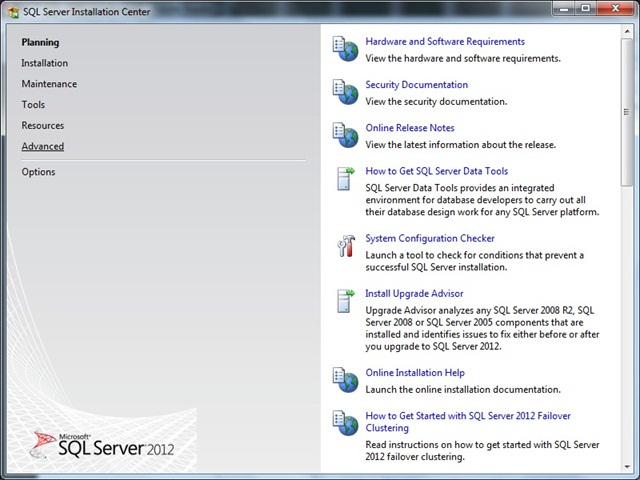
Task: Open the SQL Server 2012 Failover Clustering link
Action: (x=468, y=422)
